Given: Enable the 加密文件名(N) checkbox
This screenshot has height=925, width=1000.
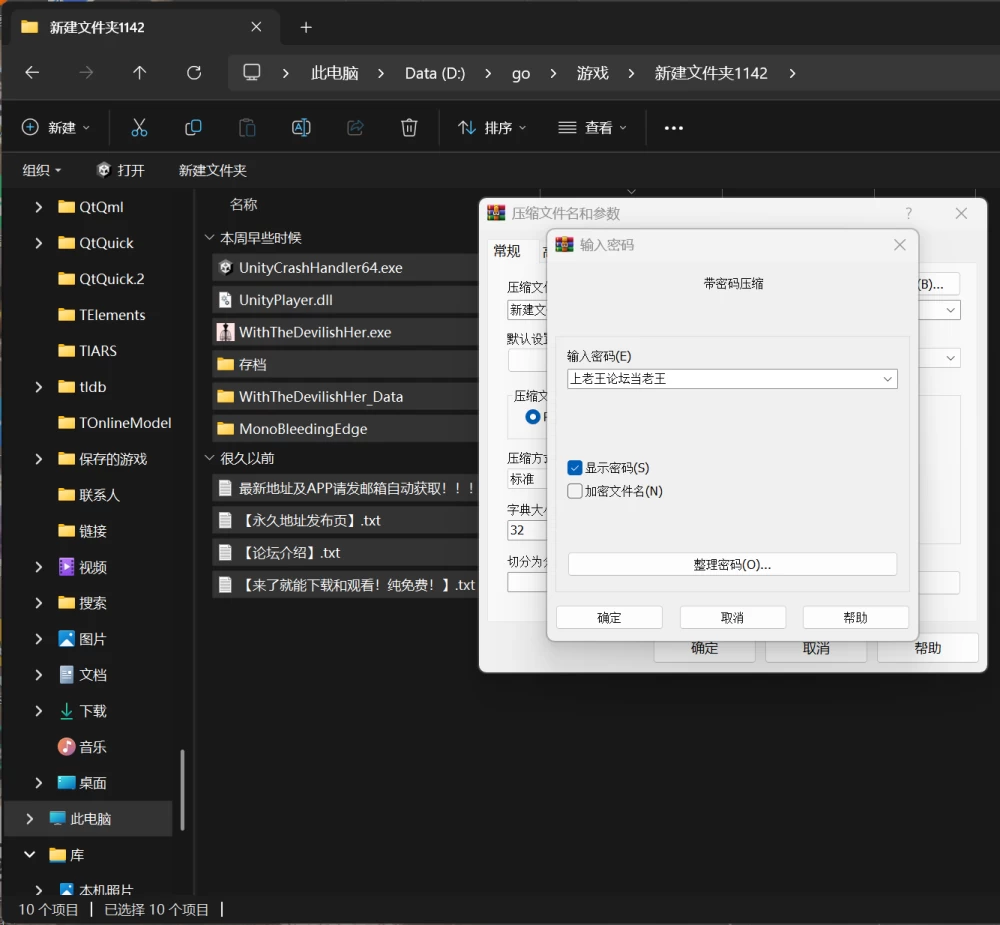Looking at the screenshot, I should [575, 491].
